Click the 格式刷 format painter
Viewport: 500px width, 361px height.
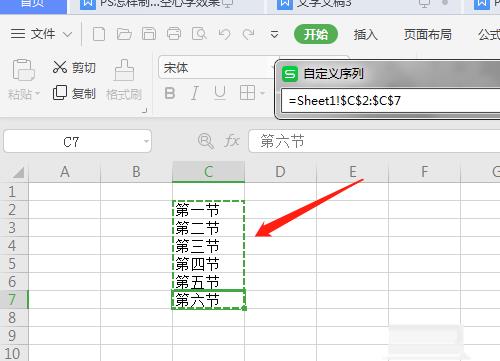pos(124,80)
